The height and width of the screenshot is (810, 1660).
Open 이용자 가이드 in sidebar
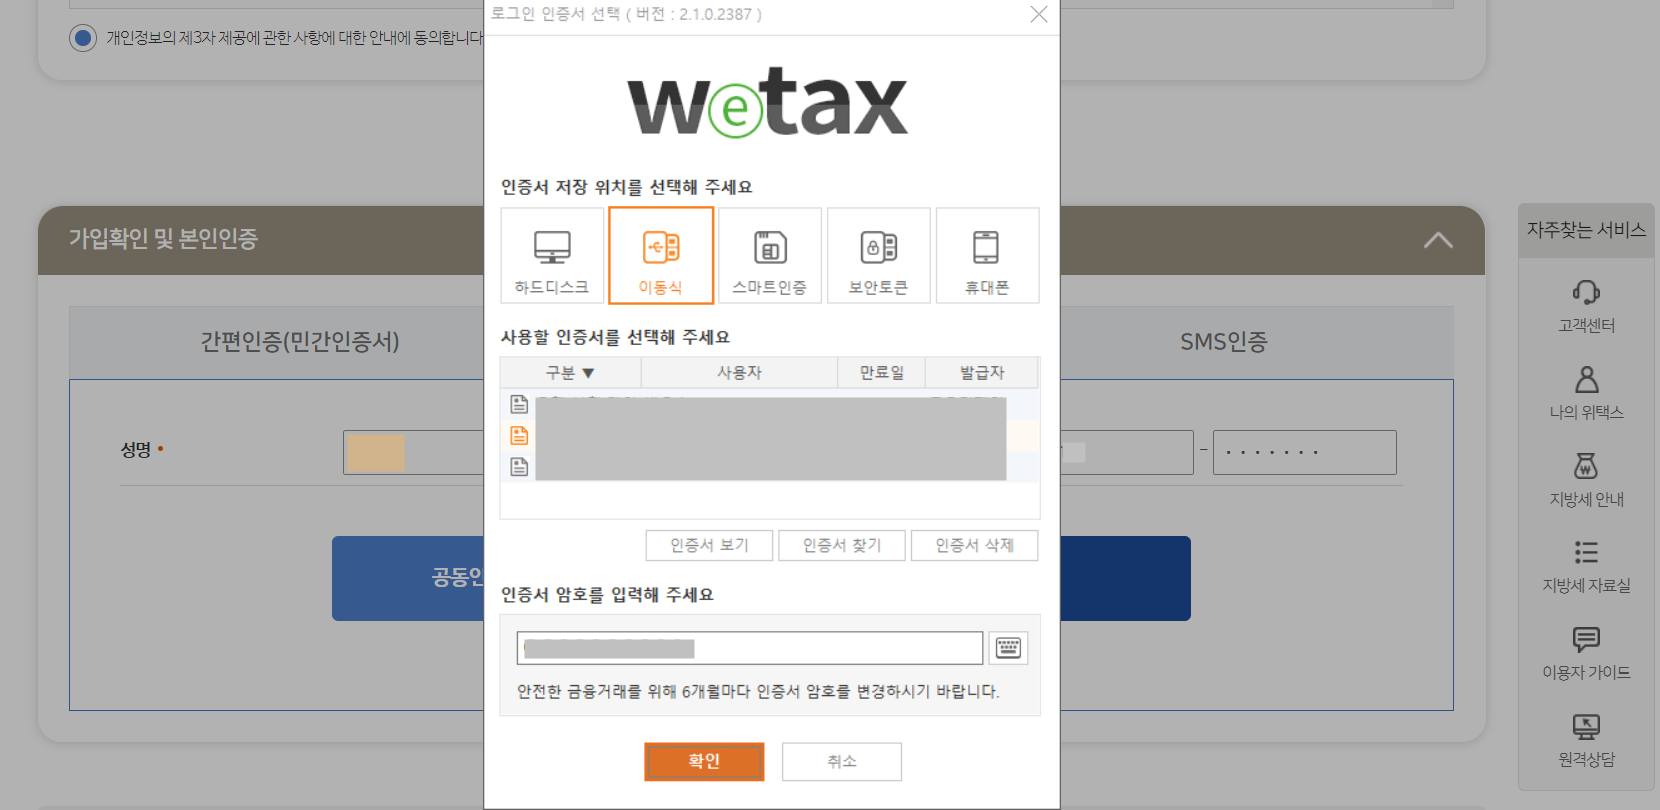point(1586,653)
